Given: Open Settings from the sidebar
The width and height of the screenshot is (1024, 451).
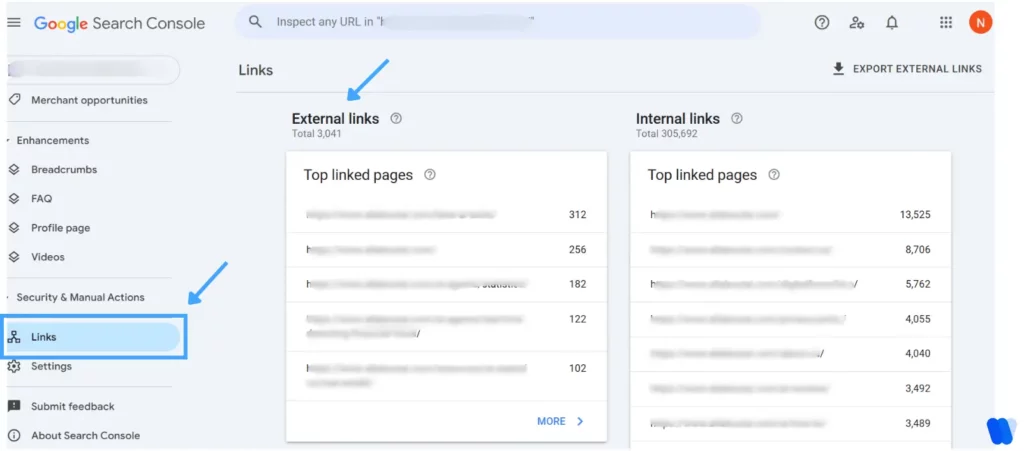Looking at the screenshot, I should click(52, 366).
